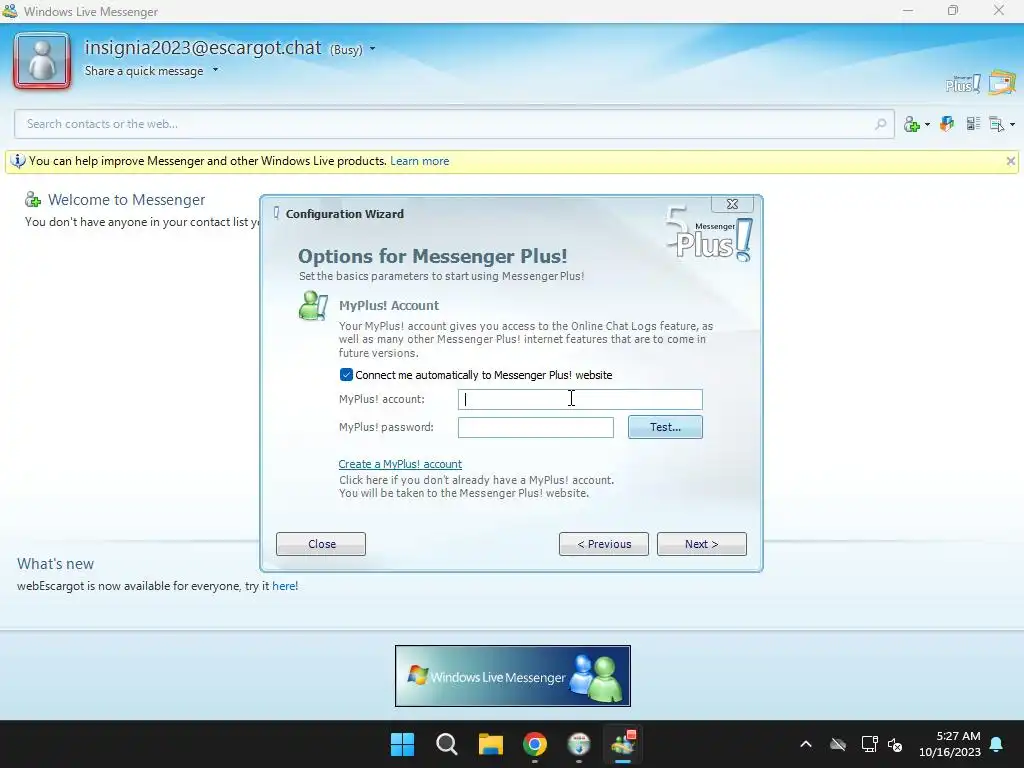Open the colorful cubes toolbar icon
The height and width of the screenshot is (768, 1024).
947,123
